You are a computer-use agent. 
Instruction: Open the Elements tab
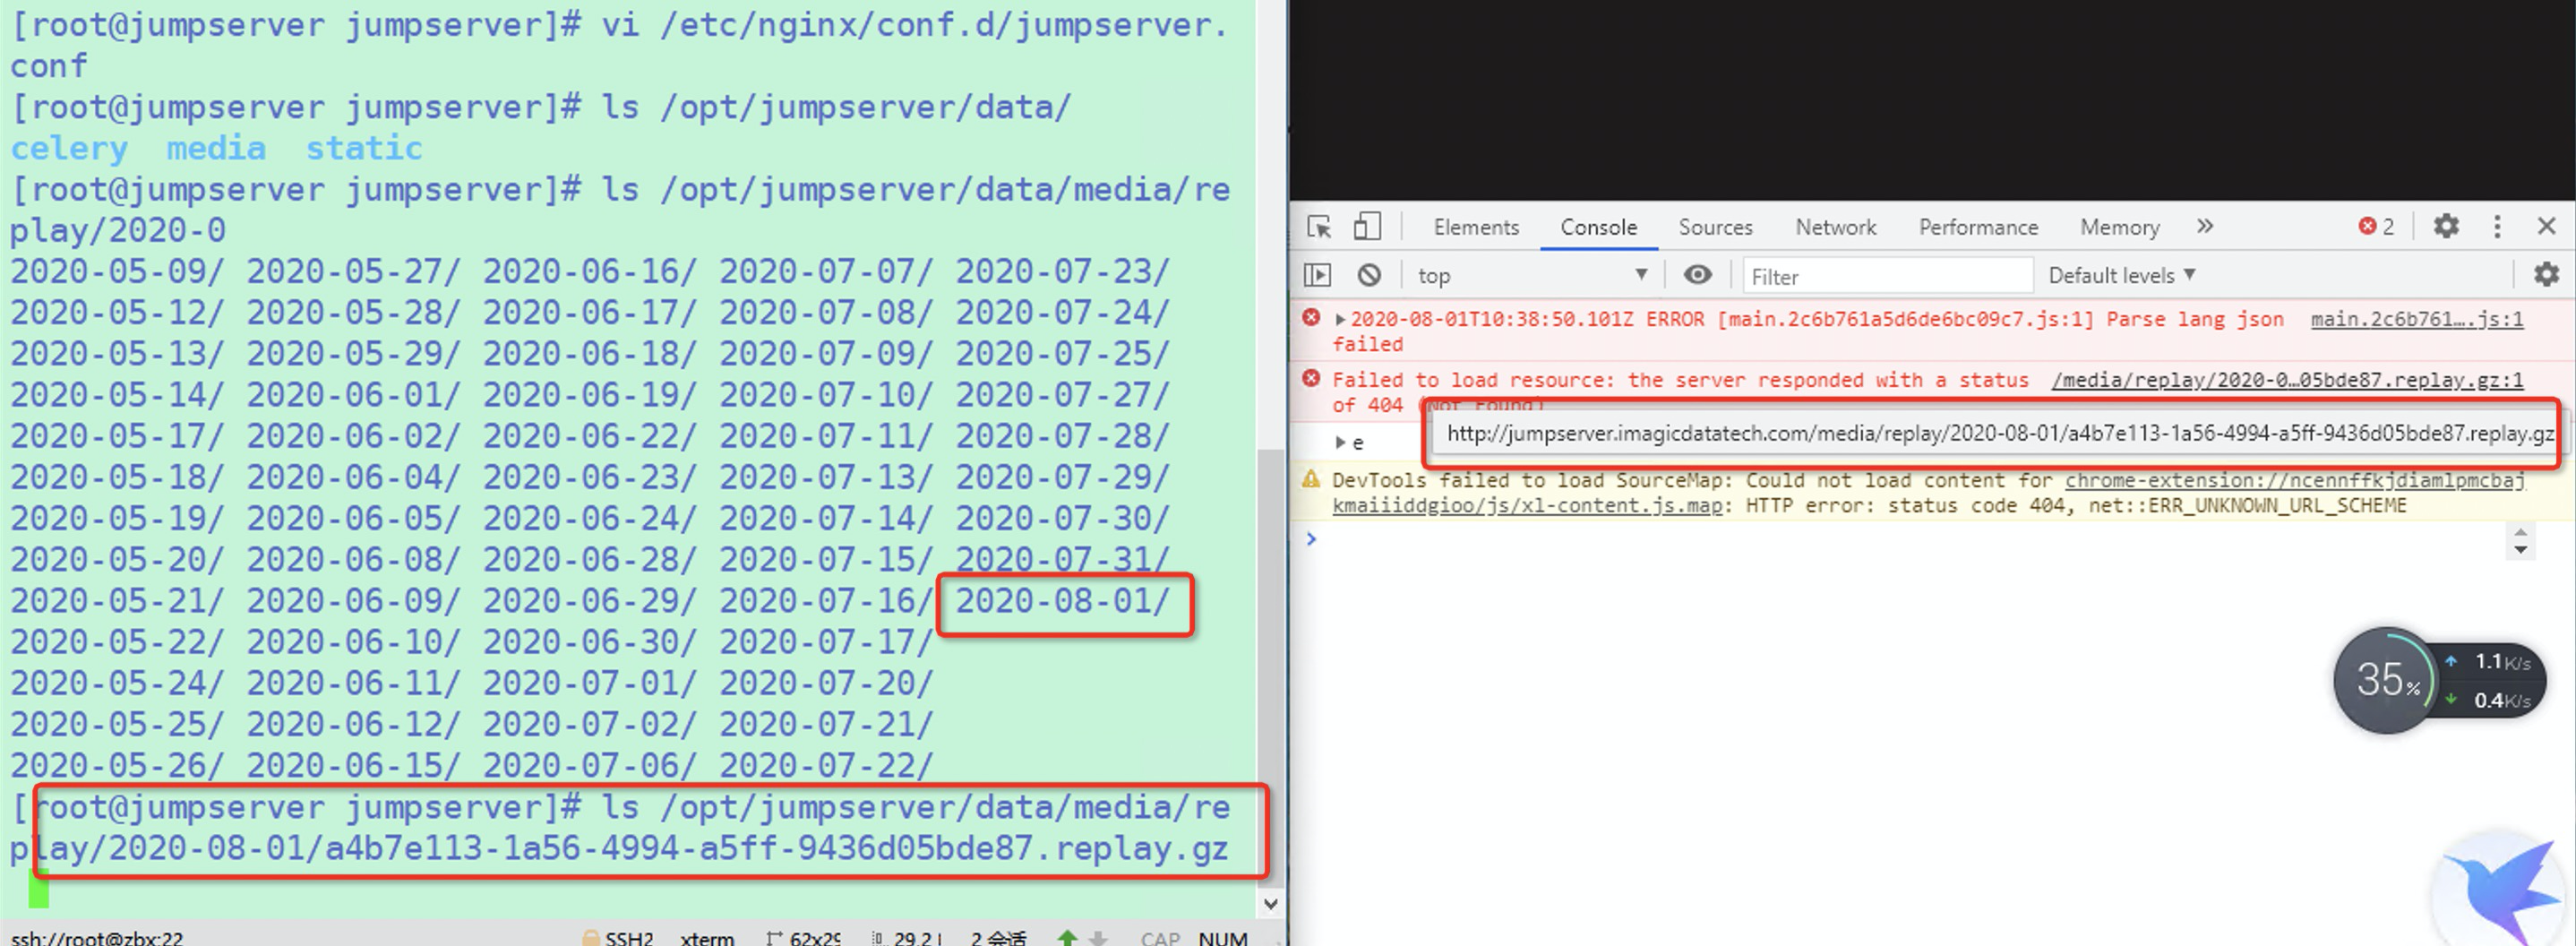pos(1476,227)
